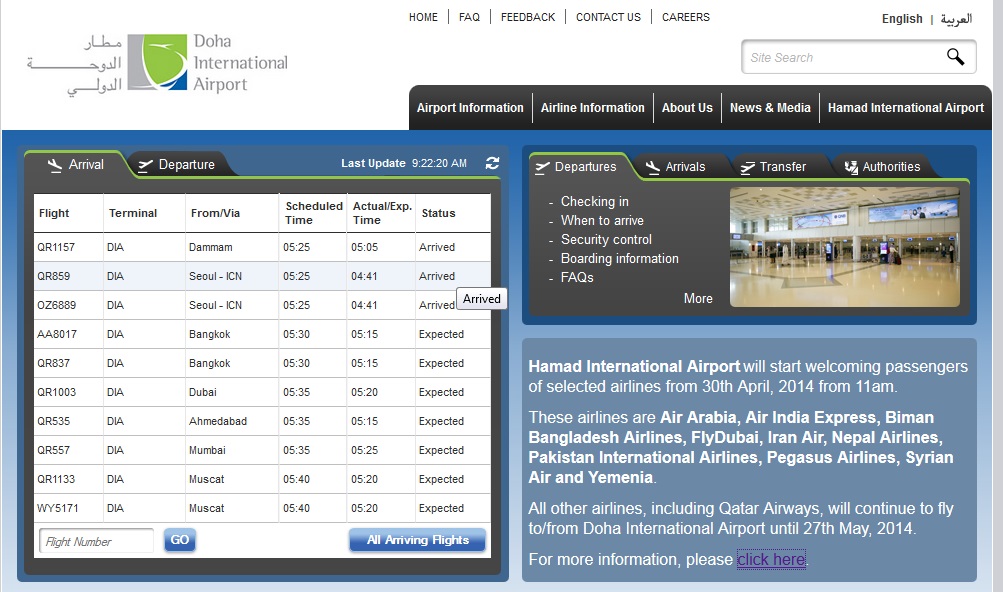The image size is (1003, 592).
Task: Focus the Site Search field
Action: coord(844,57)
